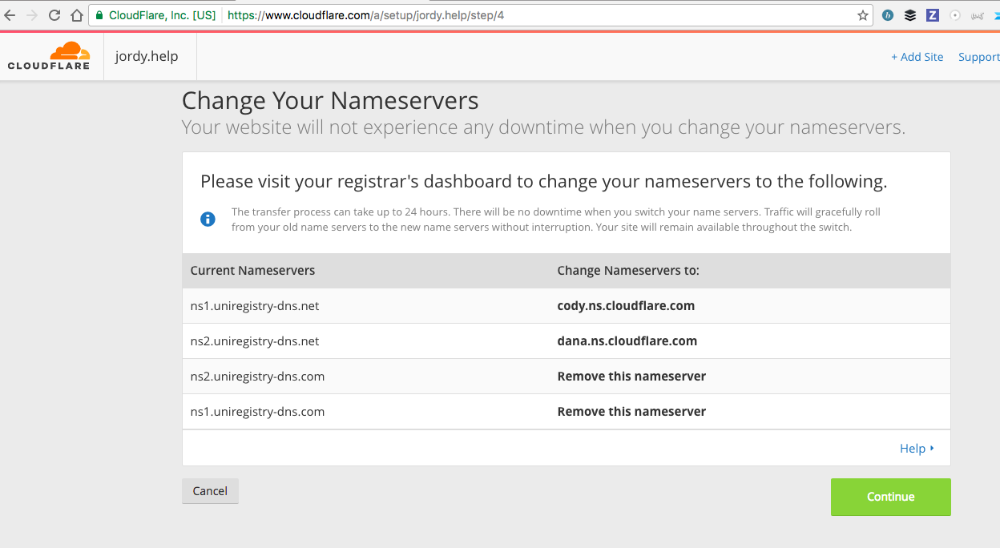Click the 'will not experience any downtime' subtitle
1000x548 pixels.
point(543,128)
